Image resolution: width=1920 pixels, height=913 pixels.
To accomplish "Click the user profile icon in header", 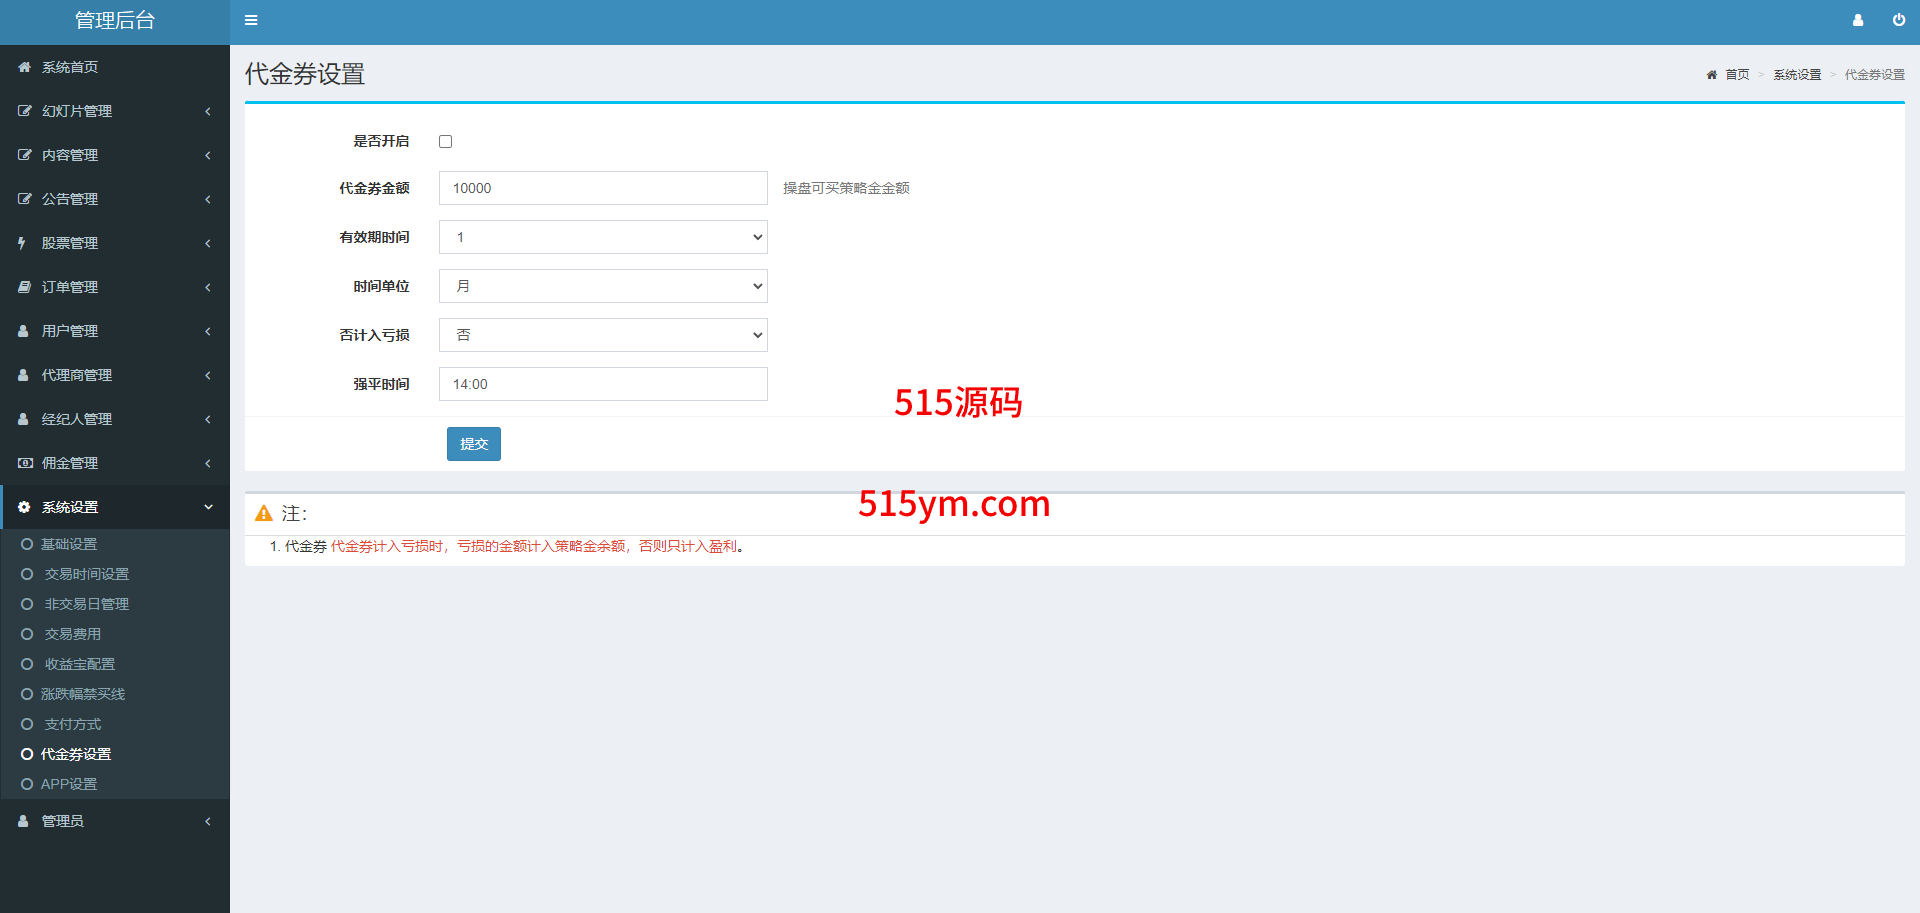I will coord(1858,20).
